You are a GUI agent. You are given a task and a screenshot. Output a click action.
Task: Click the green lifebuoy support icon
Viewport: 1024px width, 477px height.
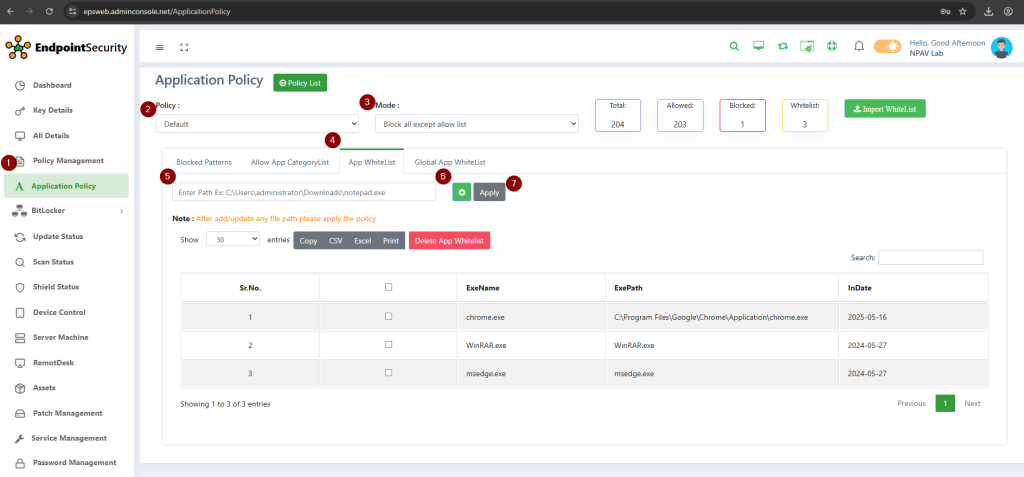[x=832, y=46]
